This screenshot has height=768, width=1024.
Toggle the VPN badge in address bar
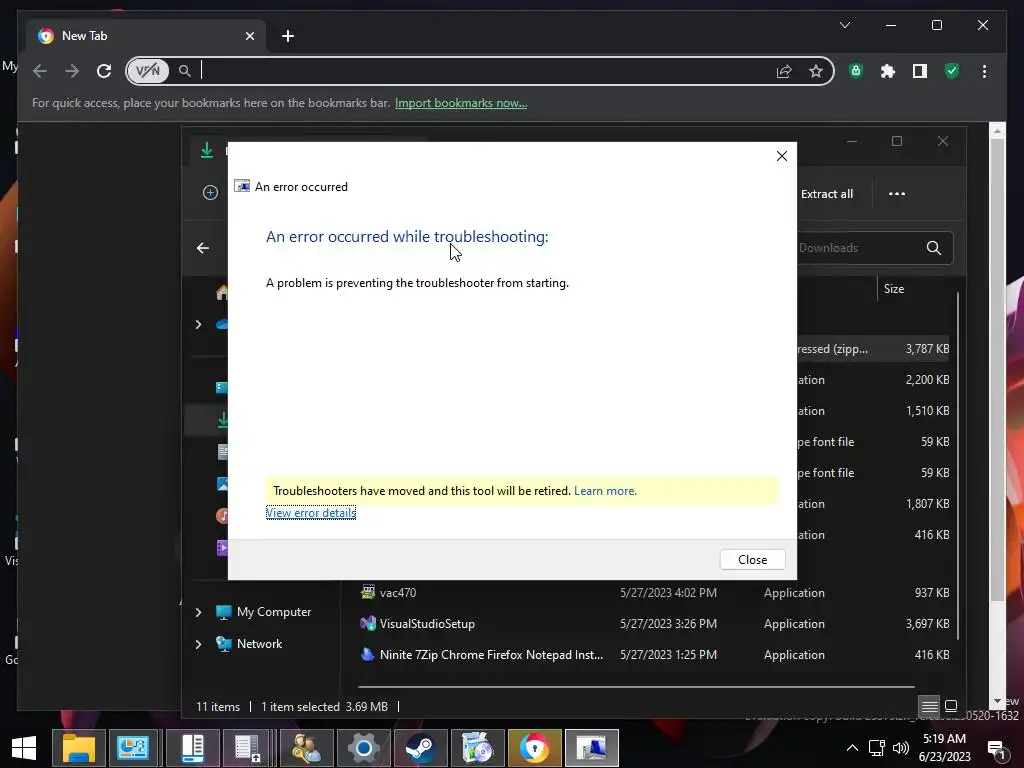(x=148, y=71)
